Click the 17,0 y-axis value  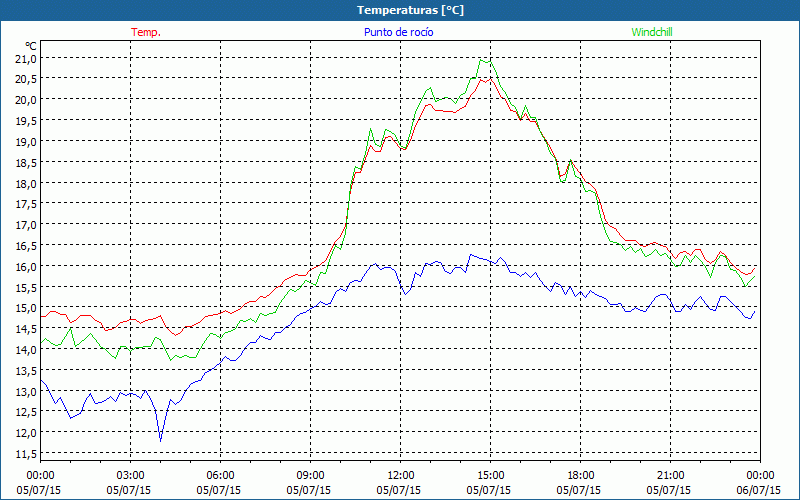coord(27,225)
